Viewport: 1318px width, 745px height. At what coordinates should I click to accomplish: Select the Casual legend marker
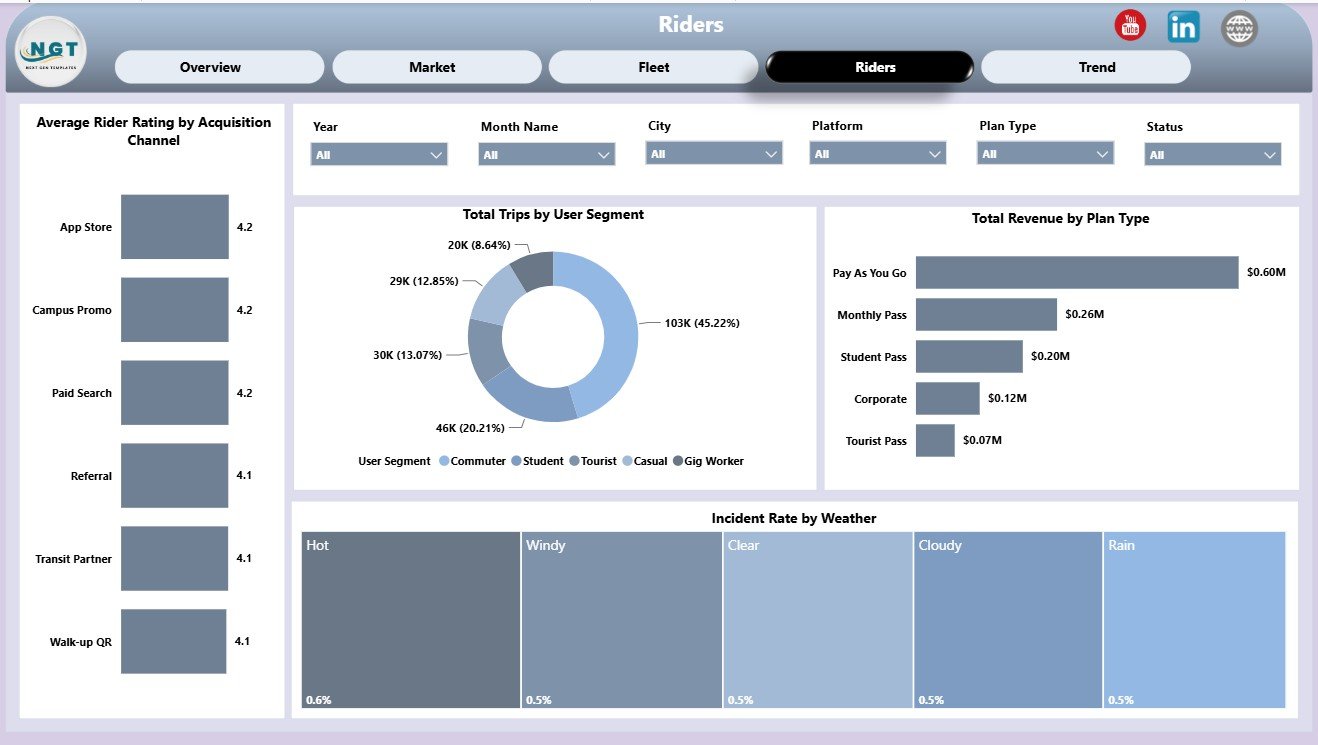(627, 461)
